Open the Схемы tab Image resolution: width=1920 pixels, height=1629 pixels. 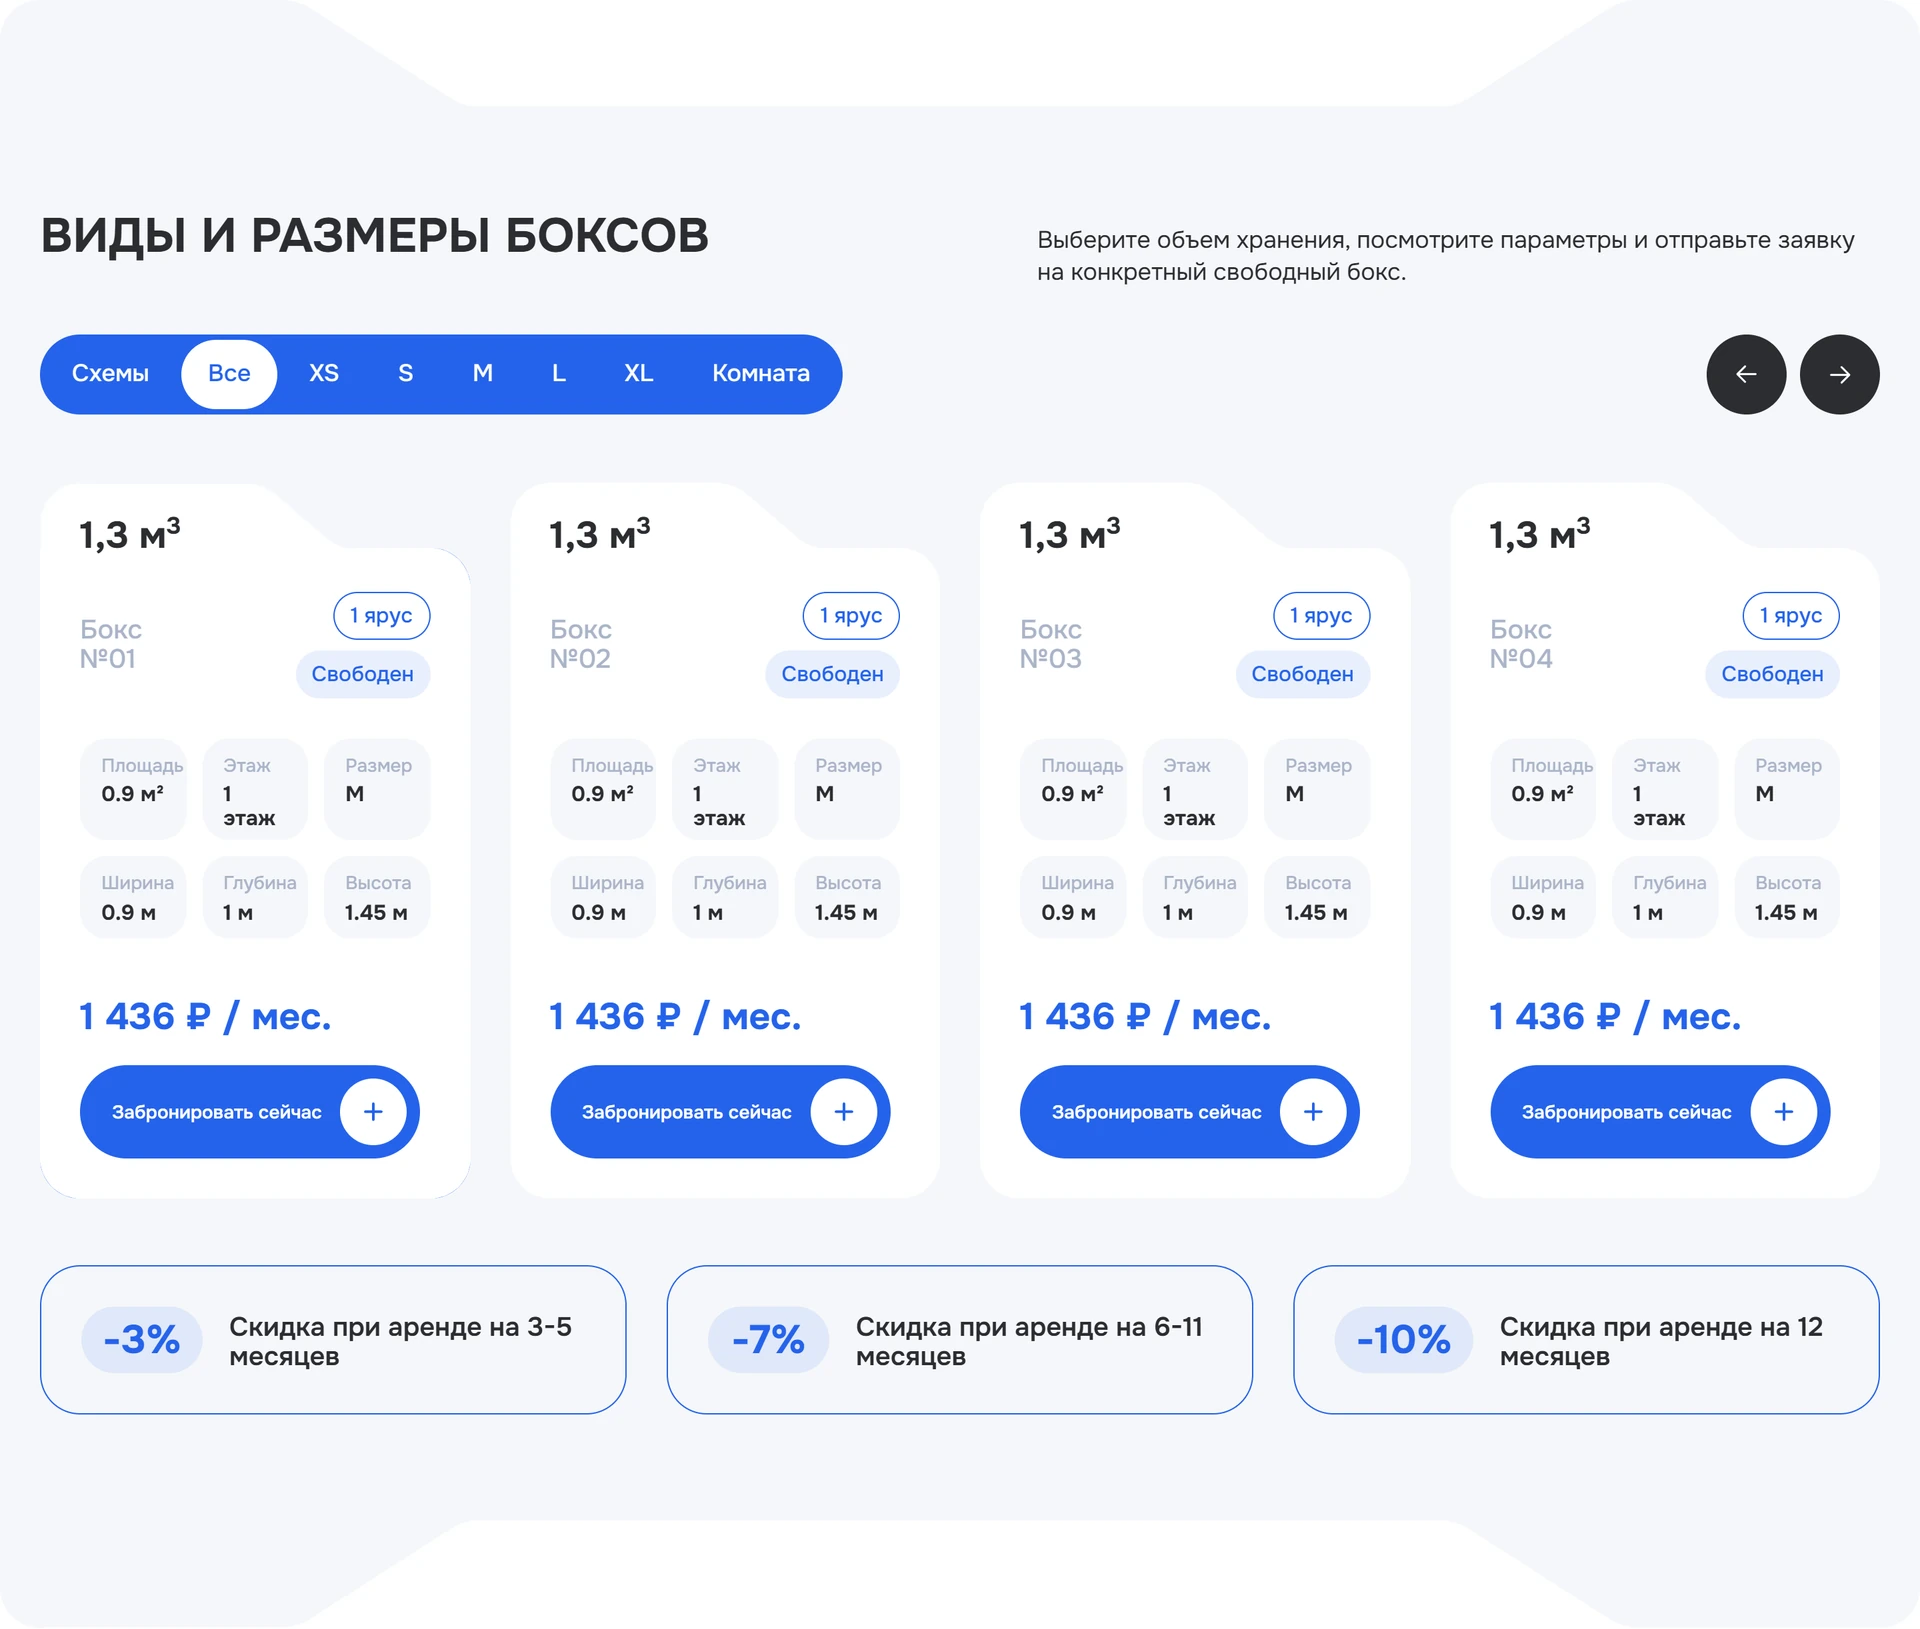coord(110,374)
